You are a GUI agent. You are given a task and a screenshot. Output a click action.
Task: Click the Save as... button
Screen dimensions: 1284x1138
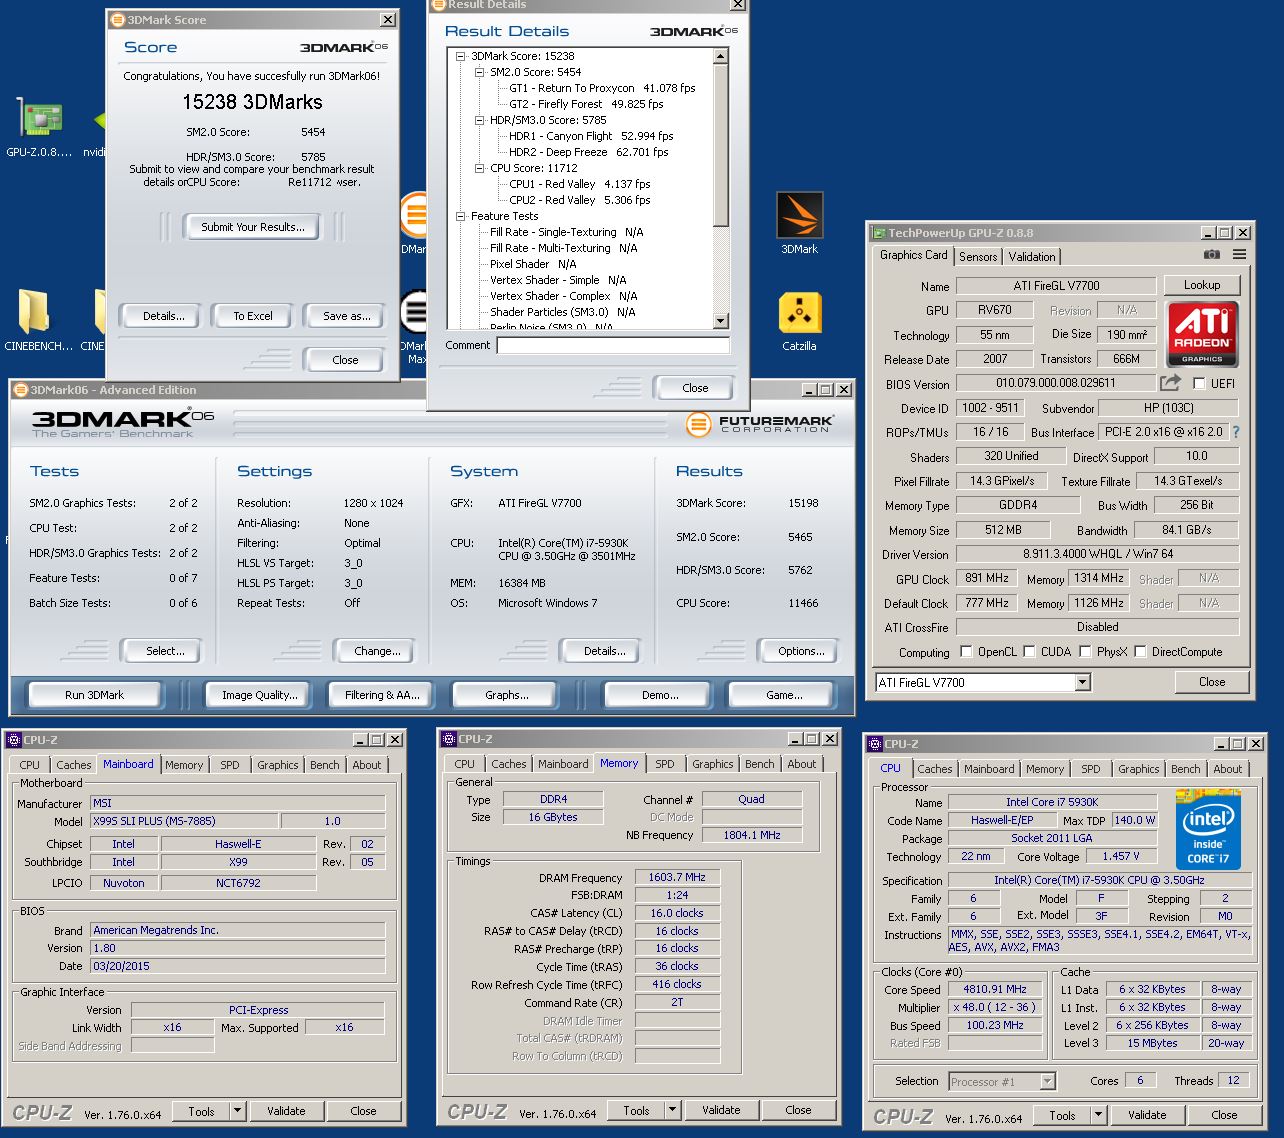pyautogui.click(x=346, y=316)
